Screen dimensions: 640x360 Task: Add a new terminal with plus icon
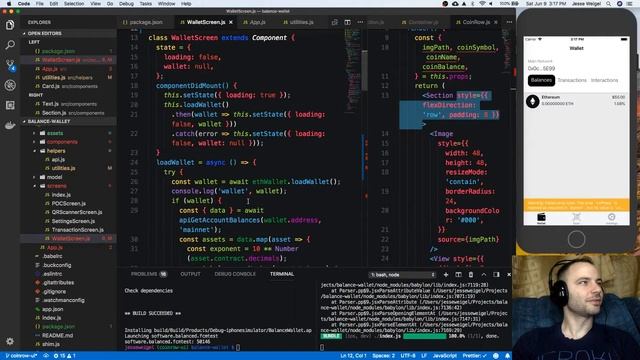click(x=446, y=275)
